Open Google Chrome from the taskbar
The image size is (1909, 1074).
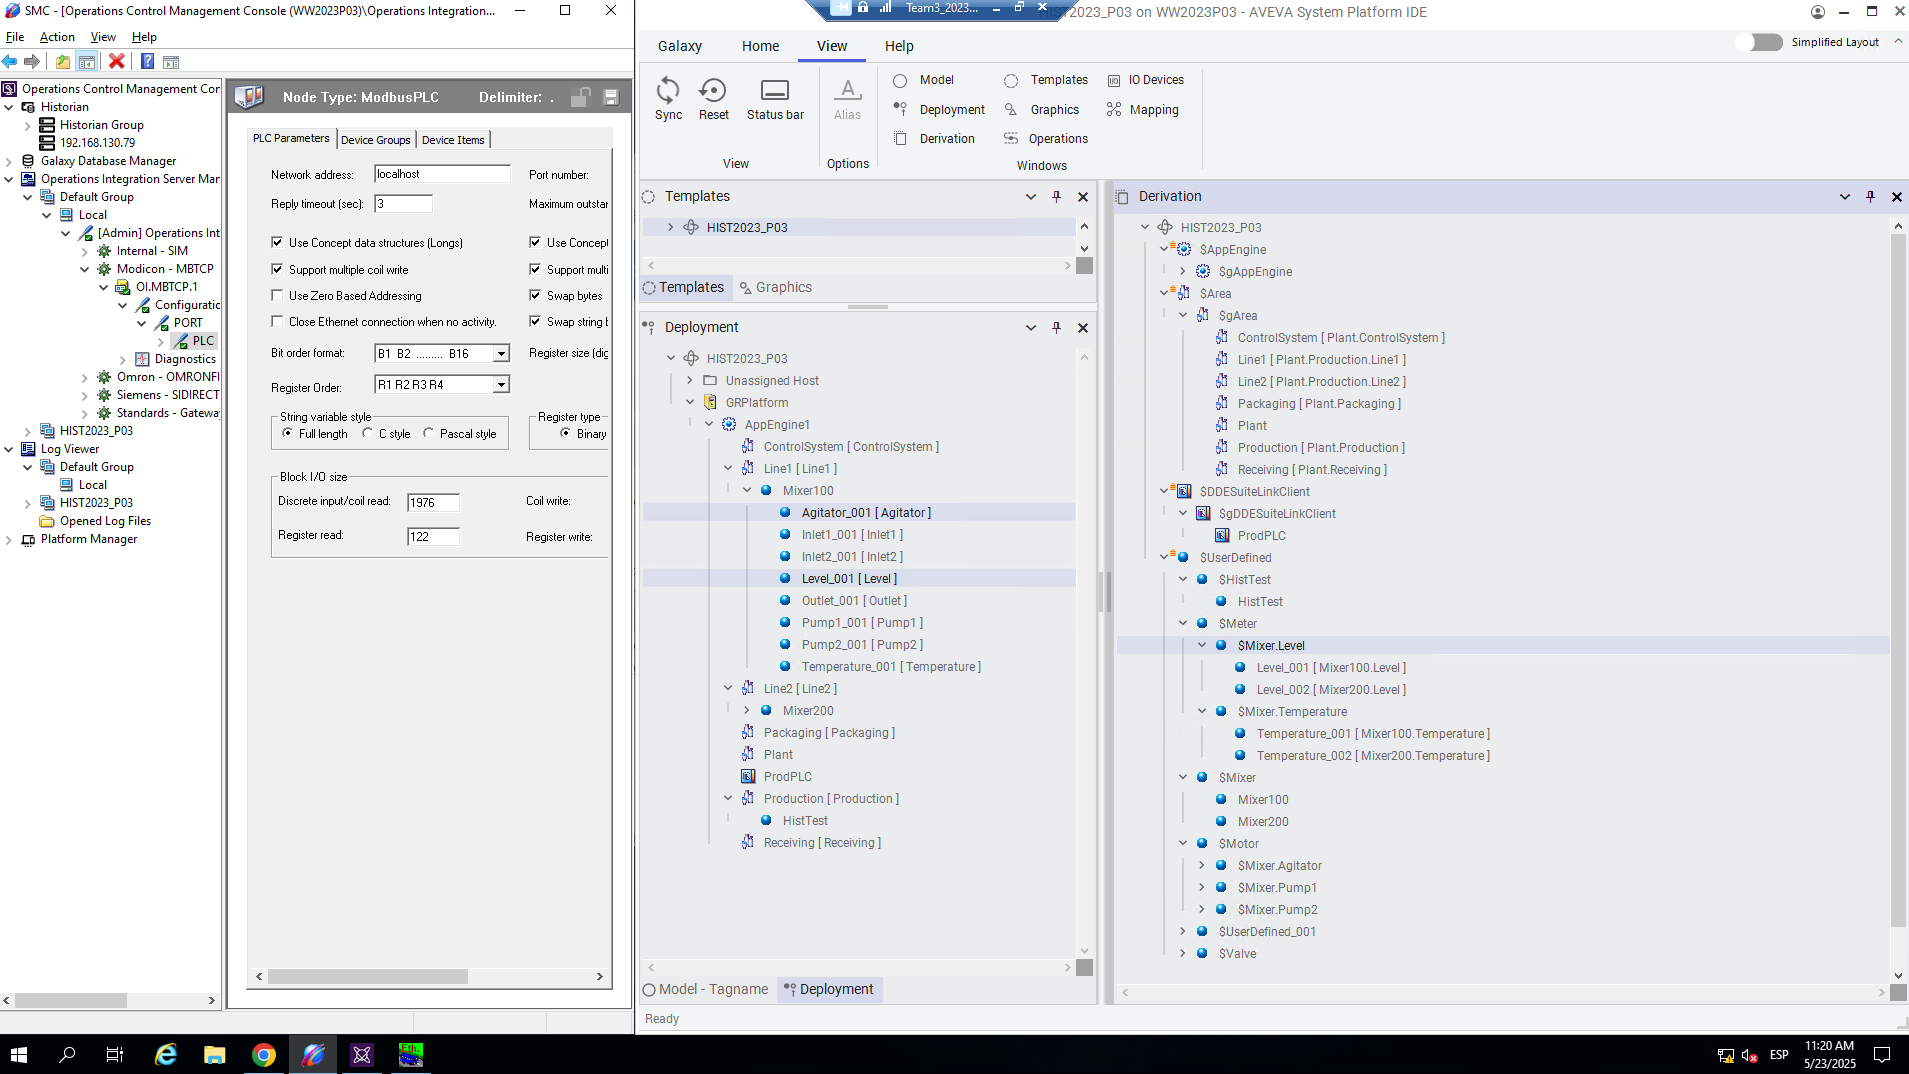[x=263, y=1055]
